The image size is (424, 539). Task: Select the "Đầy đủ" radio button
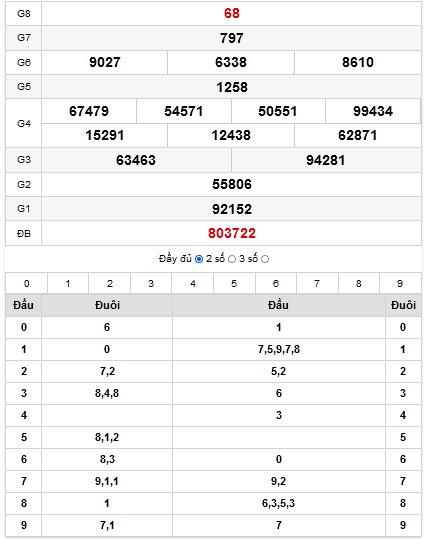coord(199,259)
